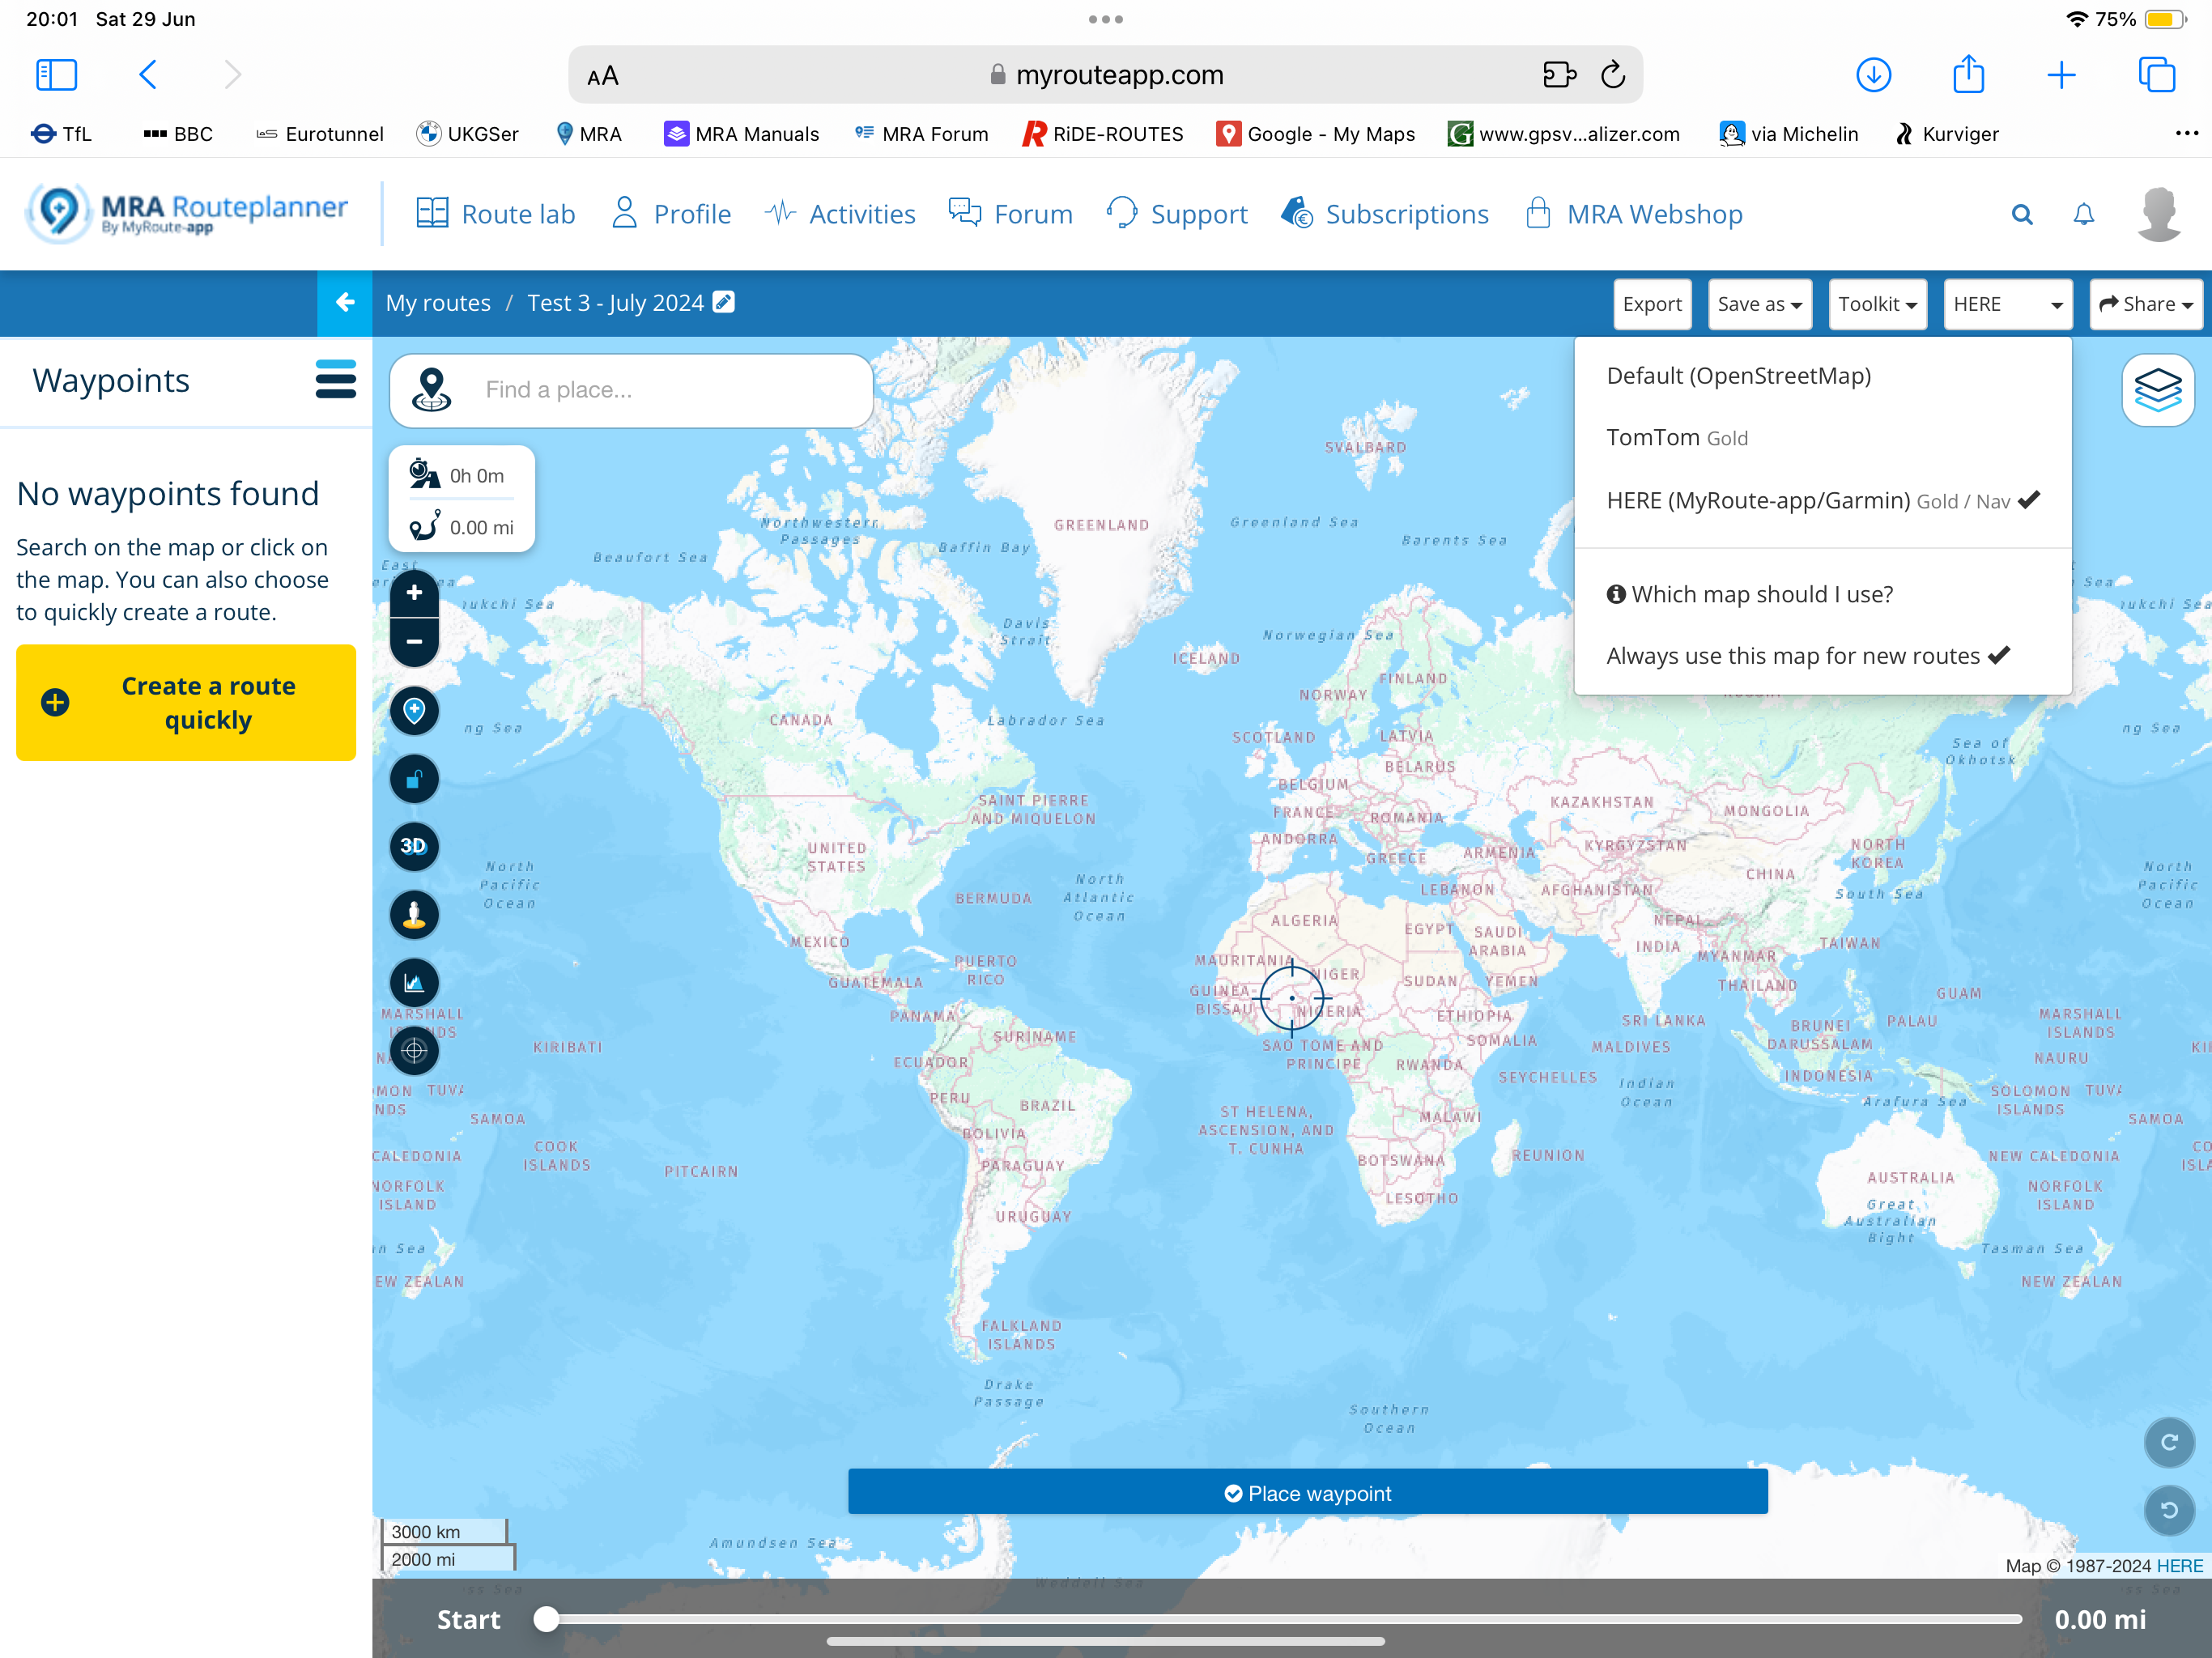Expand the Save as dropdown

pos(1759,304)
